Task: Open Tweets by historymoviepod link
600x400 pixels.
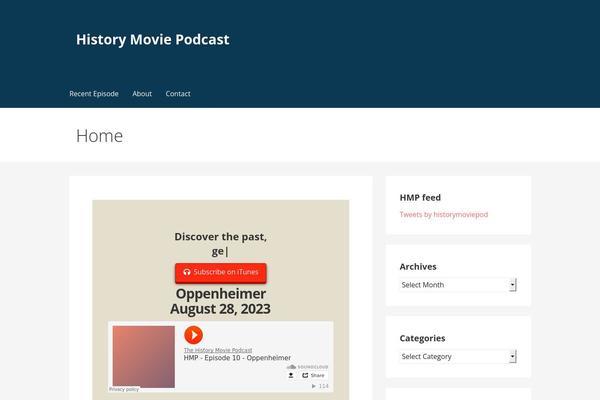Action: coord(444,214)
